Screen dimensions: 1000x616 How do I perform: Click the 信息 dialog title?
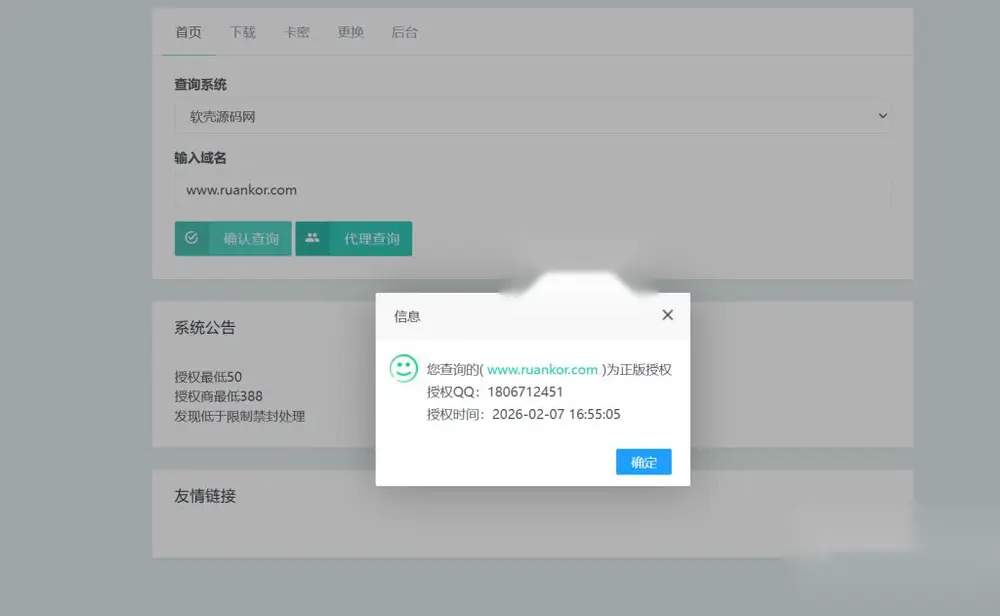point(407,316)
